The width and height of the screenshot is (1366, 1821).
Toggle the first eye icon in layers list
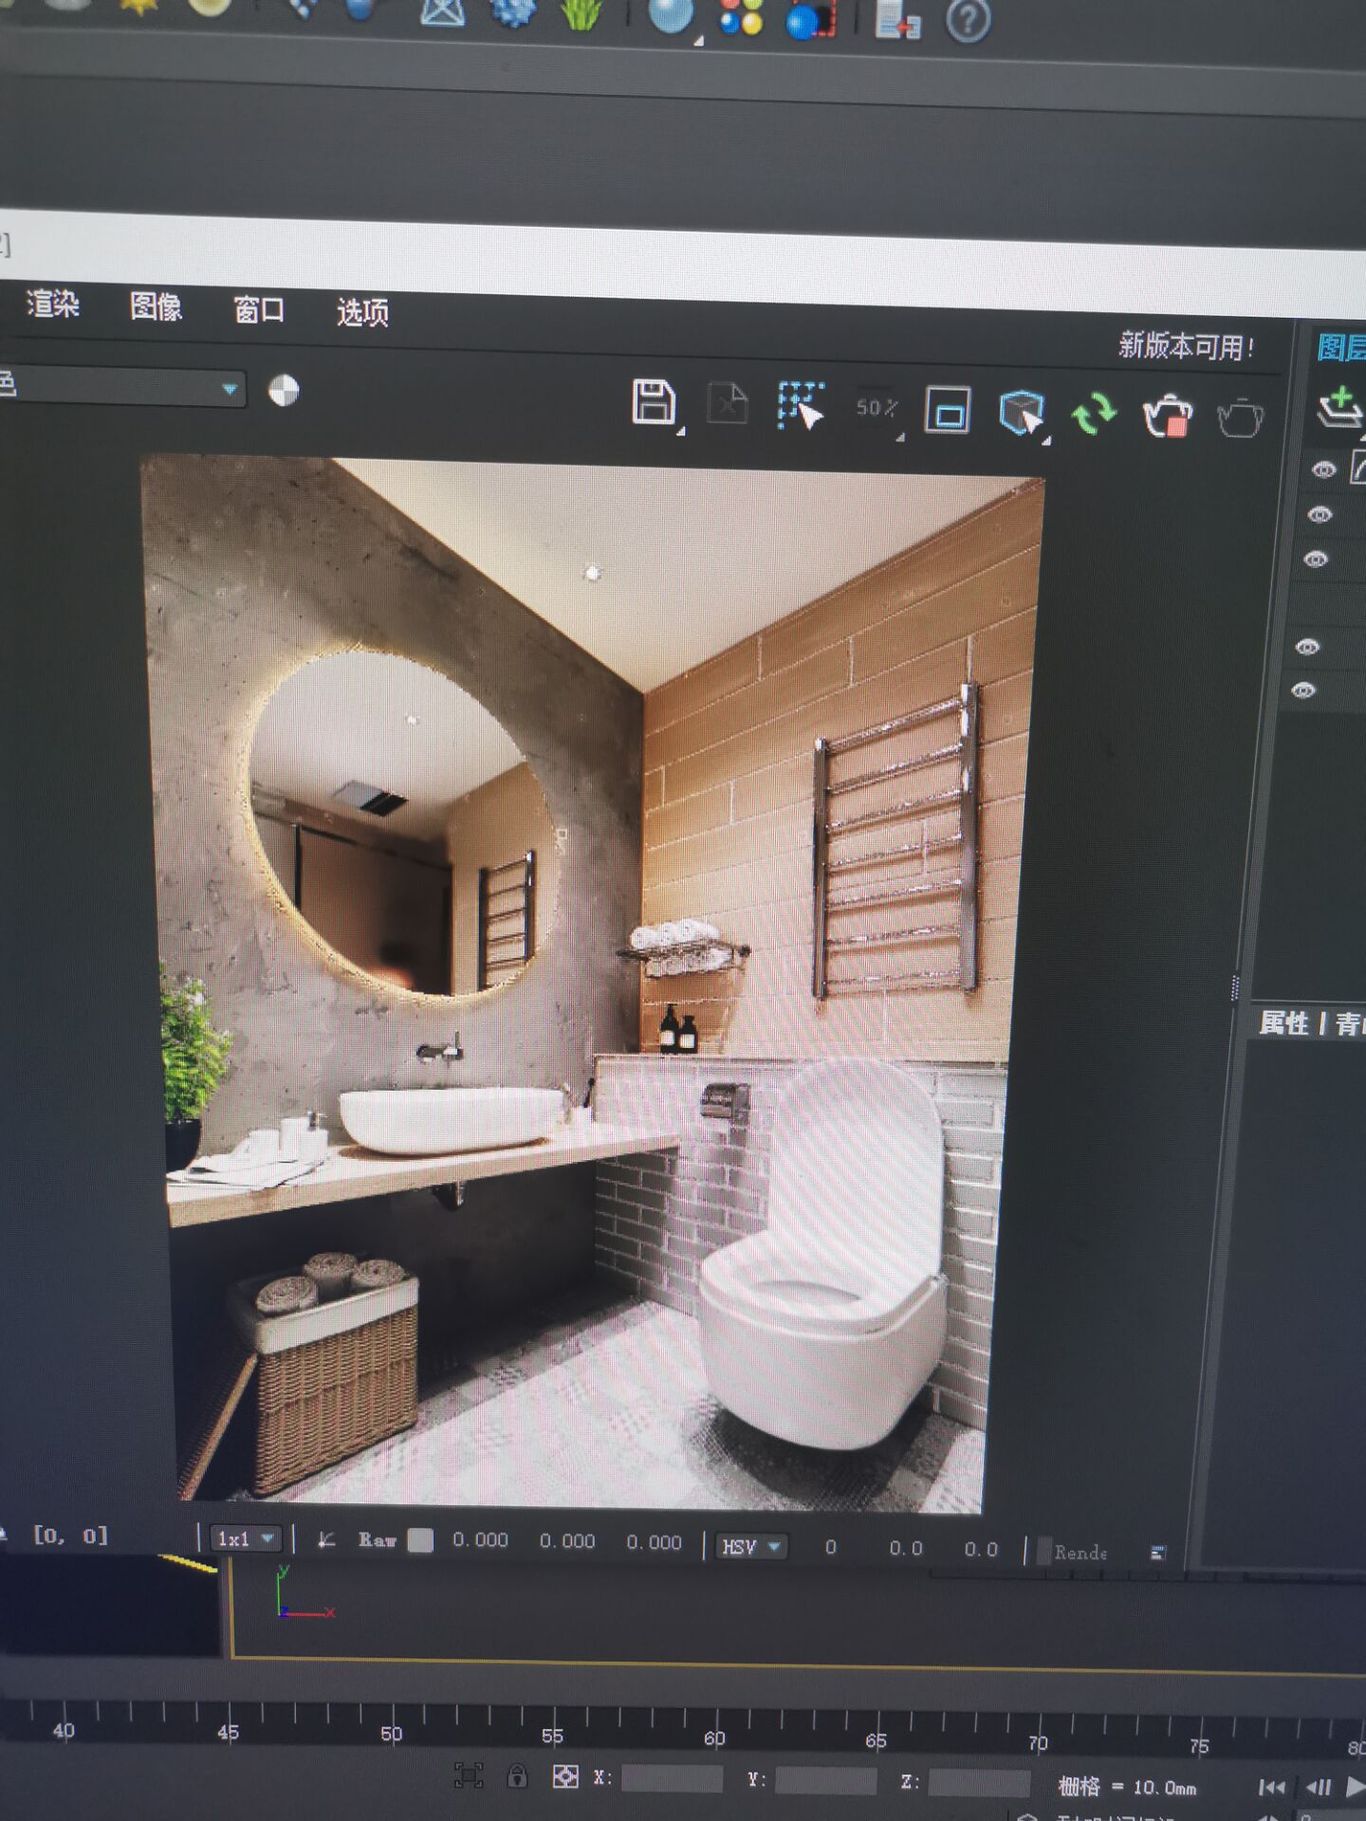pos(1324,470)
